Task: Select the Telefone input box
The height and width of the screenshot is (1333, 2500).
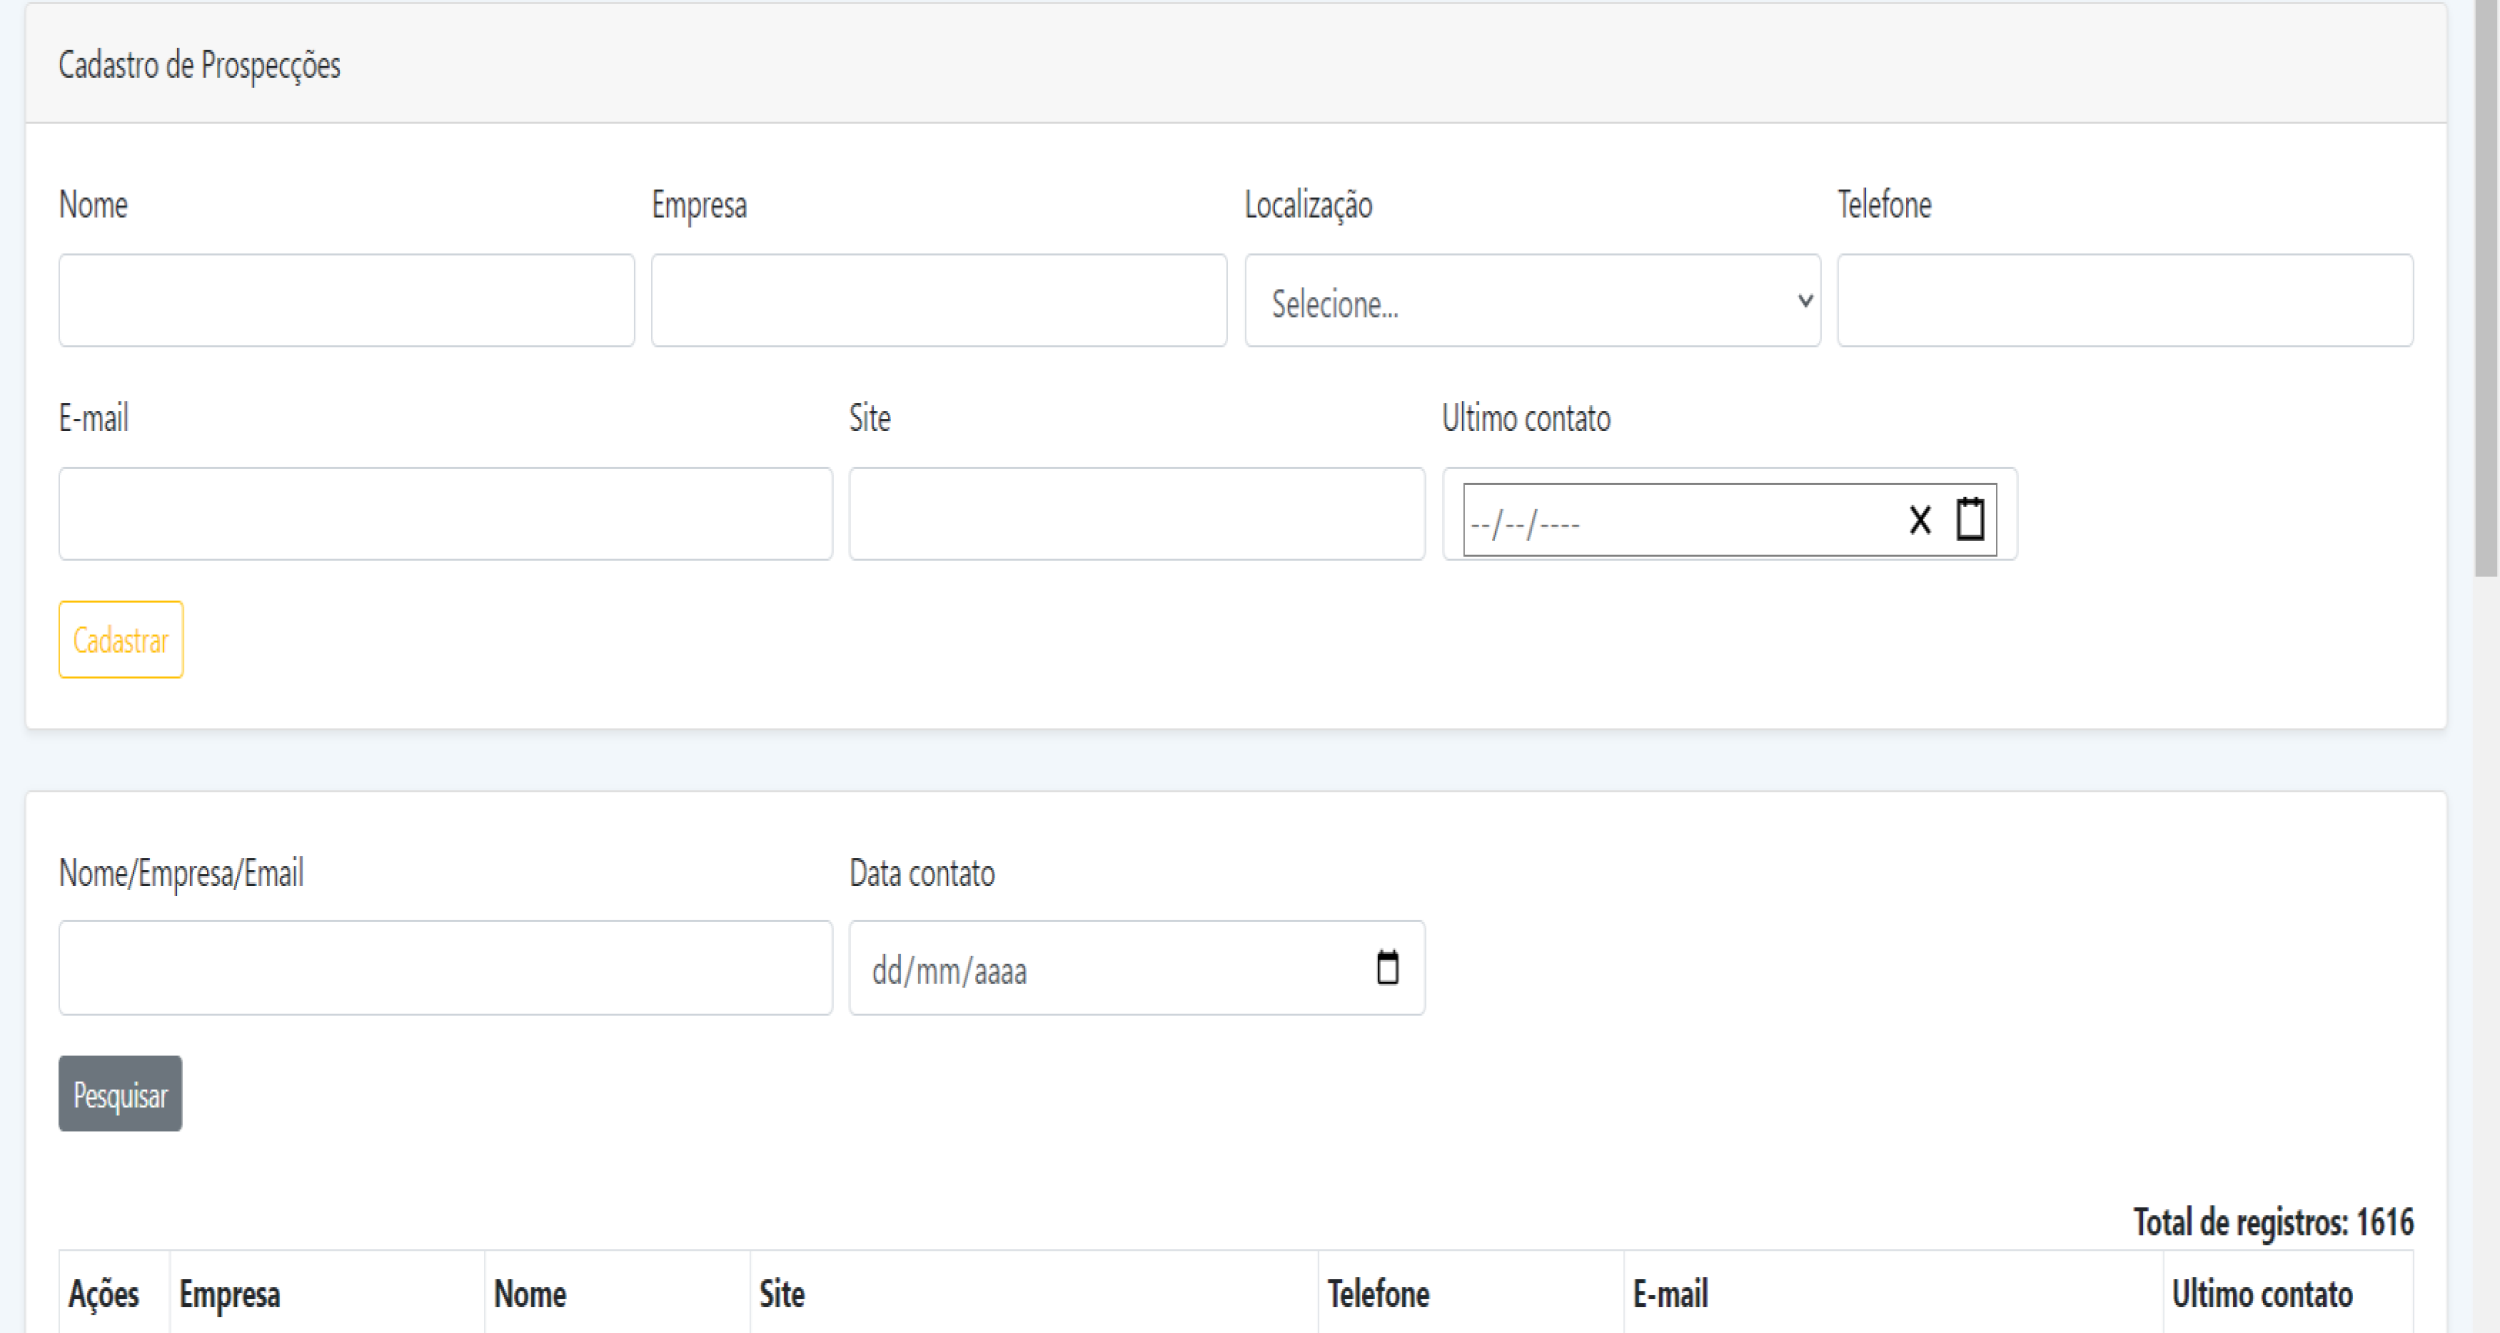Action: click(x=2124, y=301)
